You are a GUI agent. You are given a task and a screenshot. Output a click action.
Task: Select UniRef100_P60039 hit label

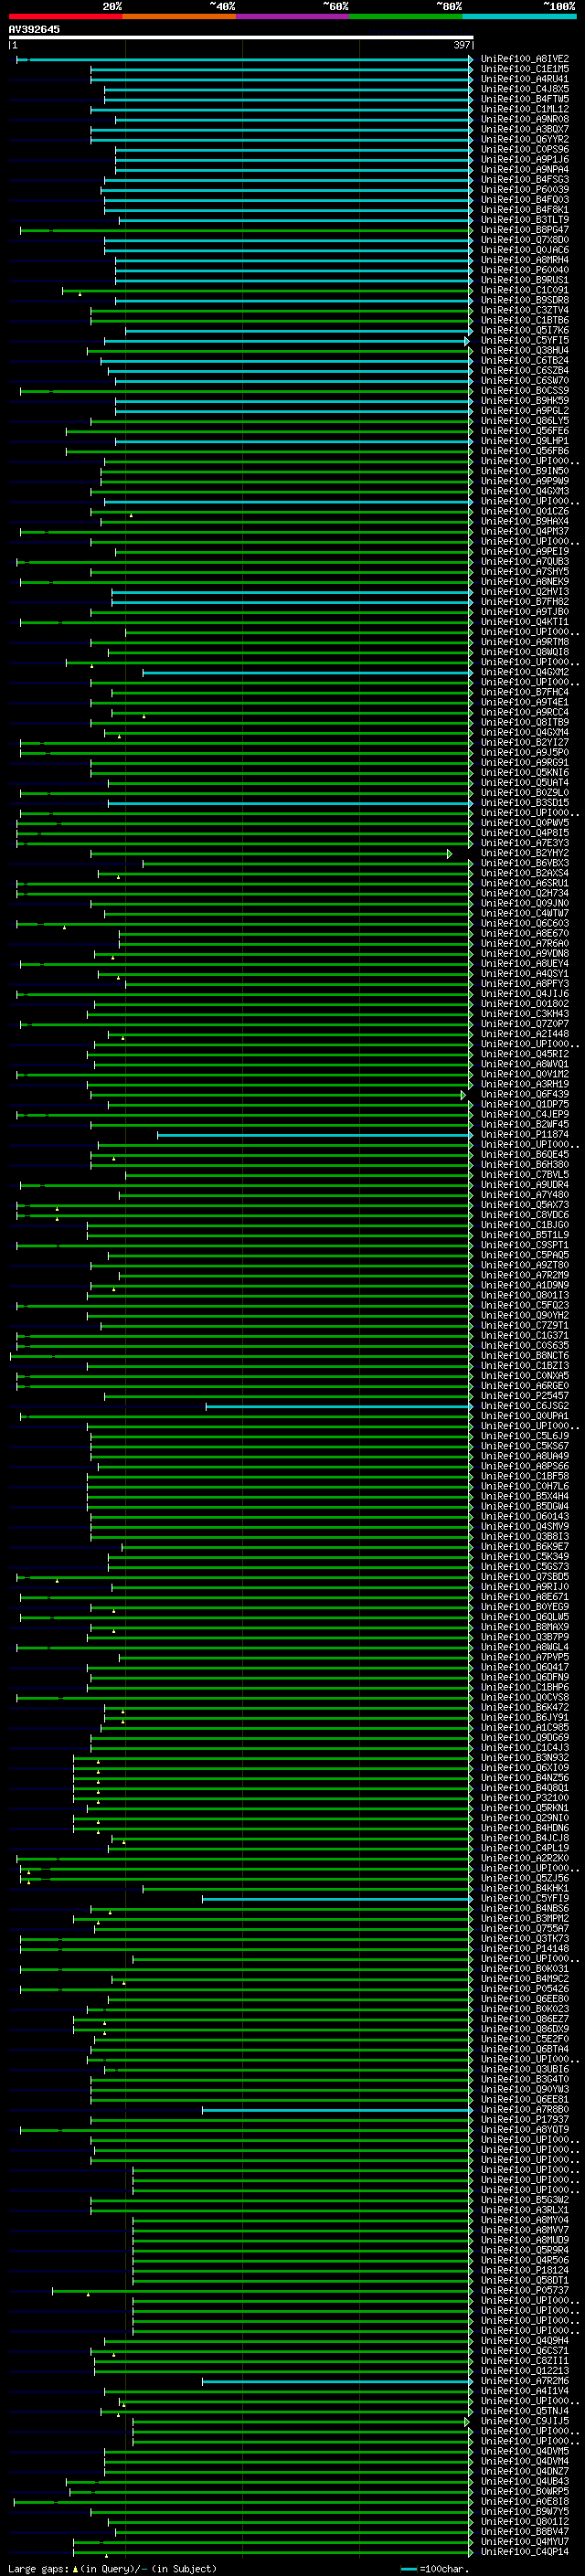[524, 190]
